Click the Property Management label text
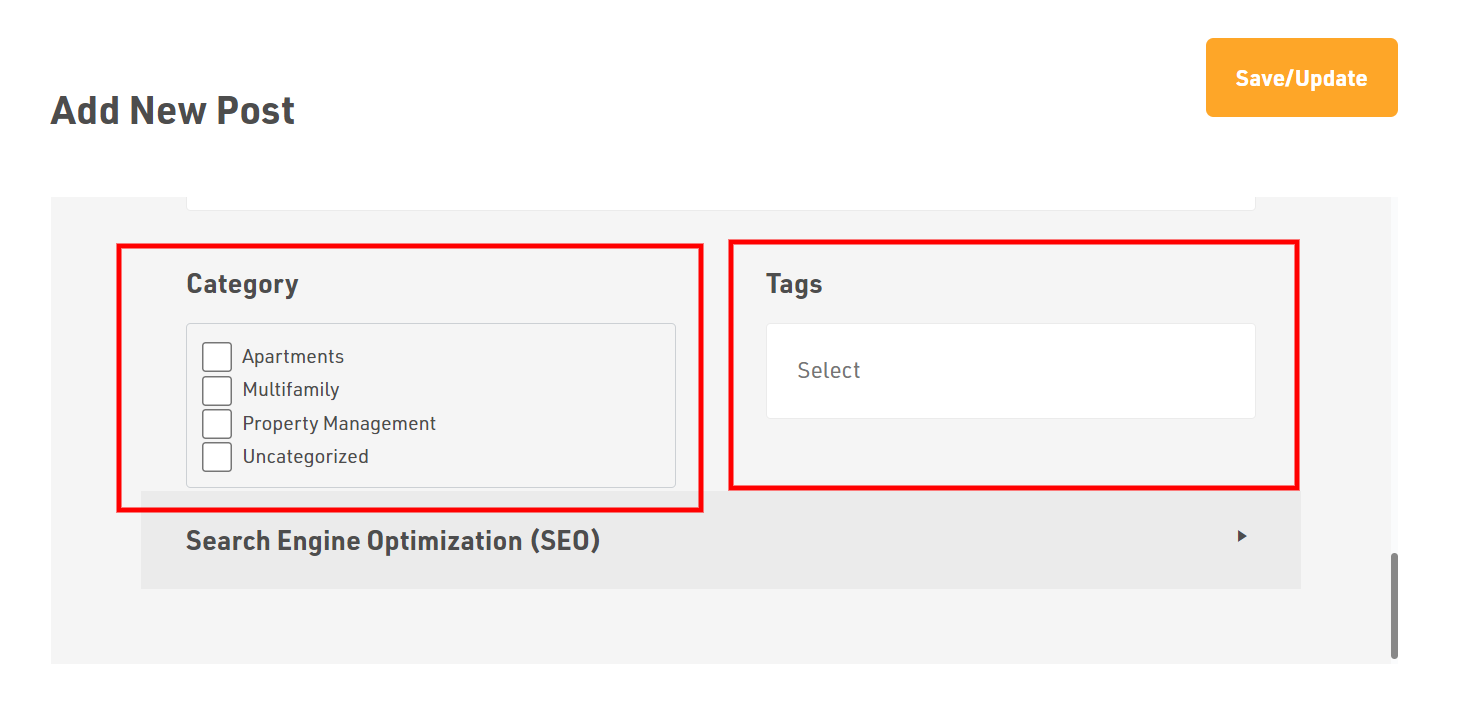 pos(339,424)
